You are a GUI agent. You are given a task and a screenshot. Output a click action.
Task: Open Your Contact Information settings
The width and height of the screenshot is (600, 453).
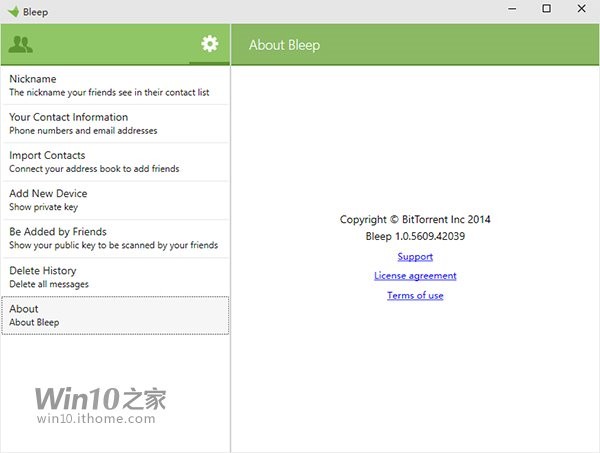116,124
